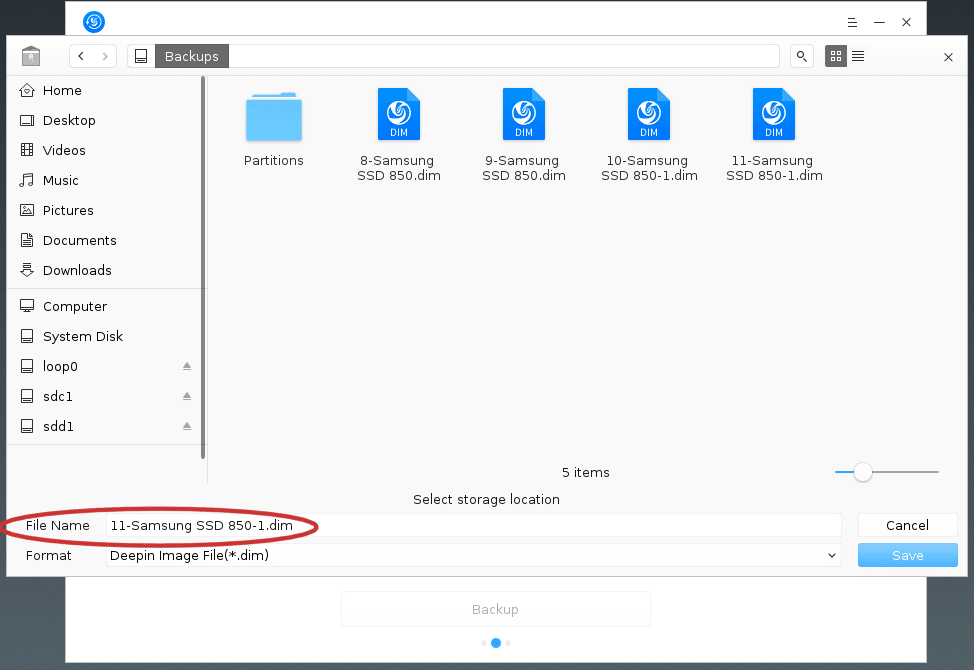Click the Backup button in Deepin Clone
The height and width of the screenshot is (670, 974).
point(495,609)
